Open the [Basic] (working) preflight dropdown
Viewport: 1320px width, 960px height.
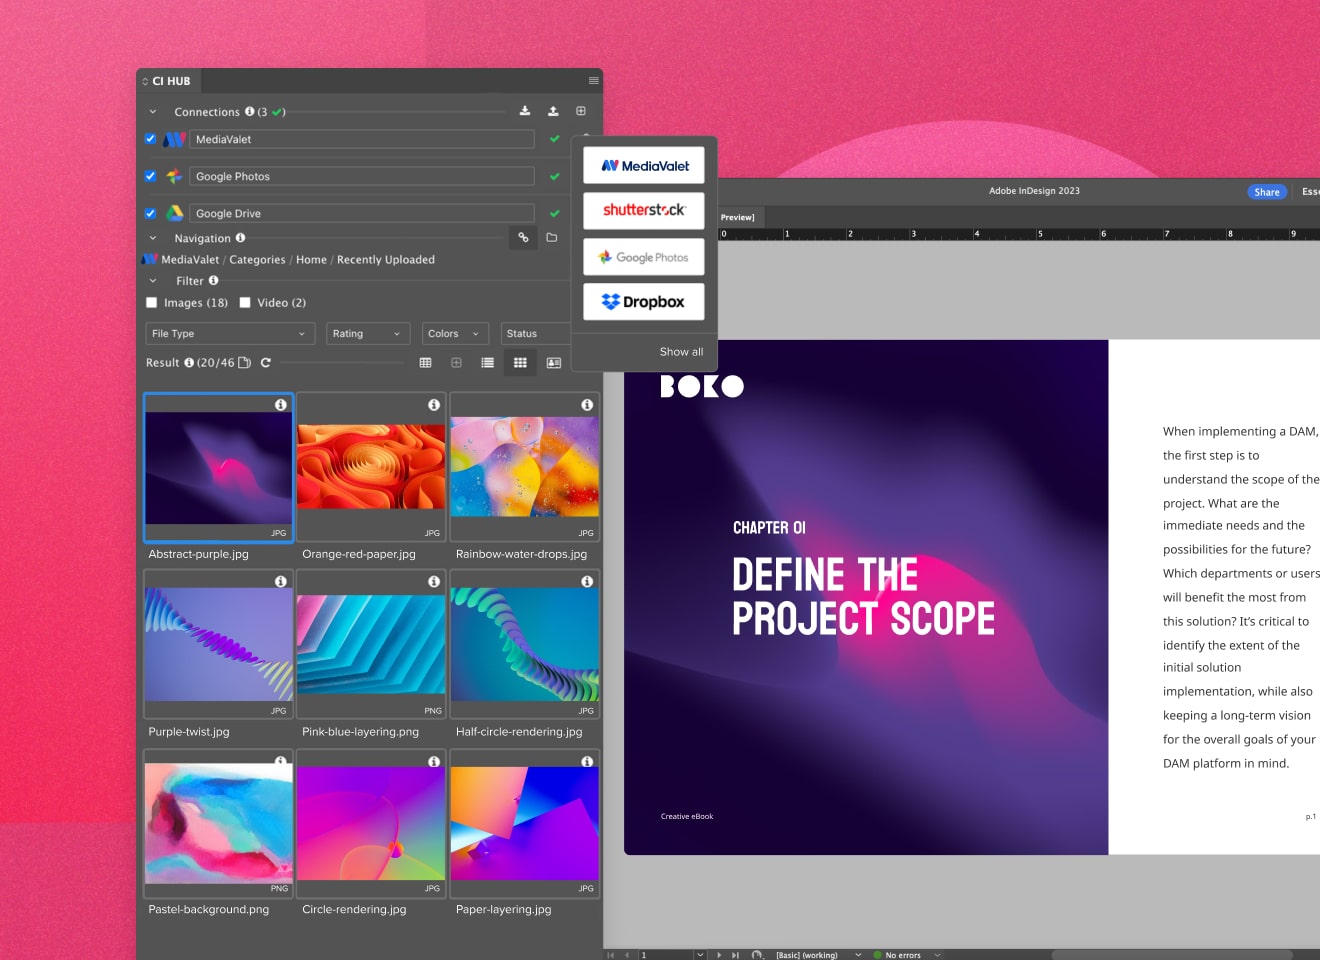858,955
